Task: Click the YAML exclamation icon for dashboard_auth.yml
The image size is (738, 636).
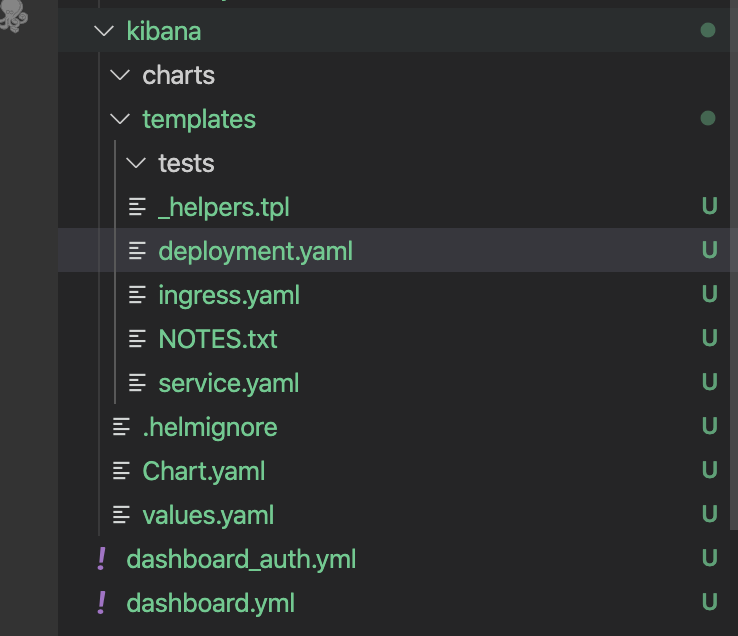Action: [101, 559]
